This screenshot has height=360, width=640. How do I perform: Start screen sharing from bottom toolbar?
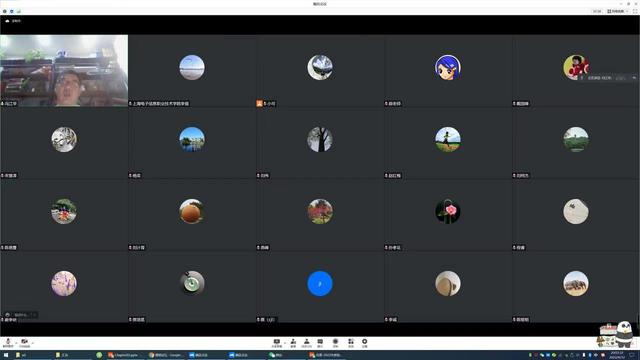coord(276,343)
